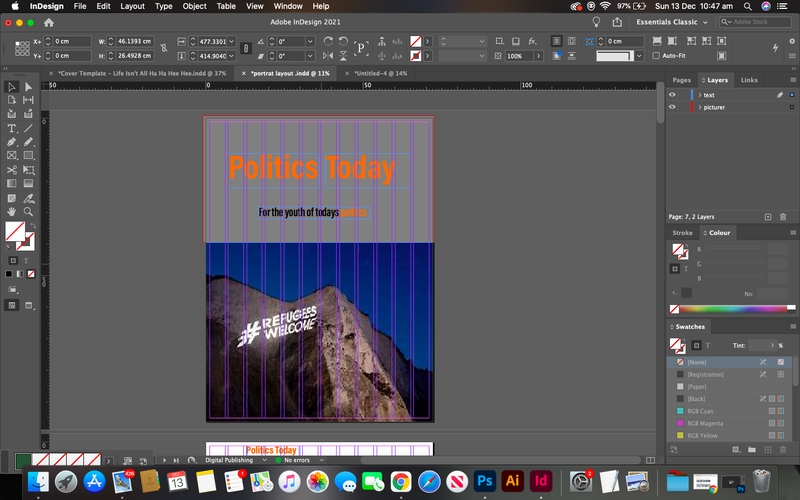800x500 pixels.
Task: Choose the Rectangle tool
Action: (x=28, y=155)
